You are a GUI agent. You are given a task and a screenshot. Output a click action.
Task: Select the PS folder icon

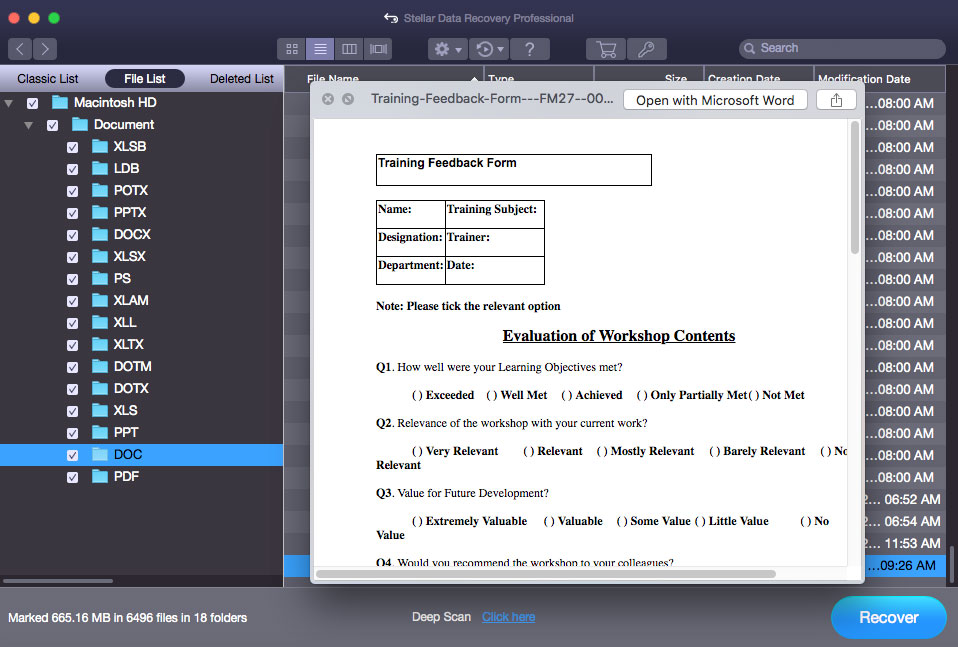[x=100, y=279]
